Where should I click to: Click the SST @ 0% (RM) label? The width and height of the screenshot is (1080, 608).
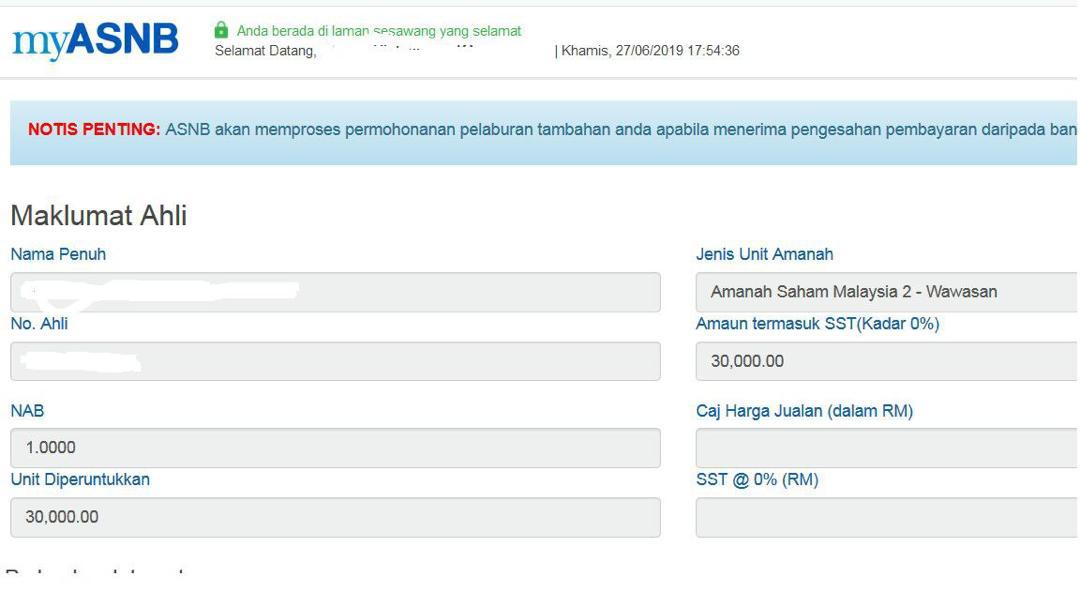click(758, 479)
